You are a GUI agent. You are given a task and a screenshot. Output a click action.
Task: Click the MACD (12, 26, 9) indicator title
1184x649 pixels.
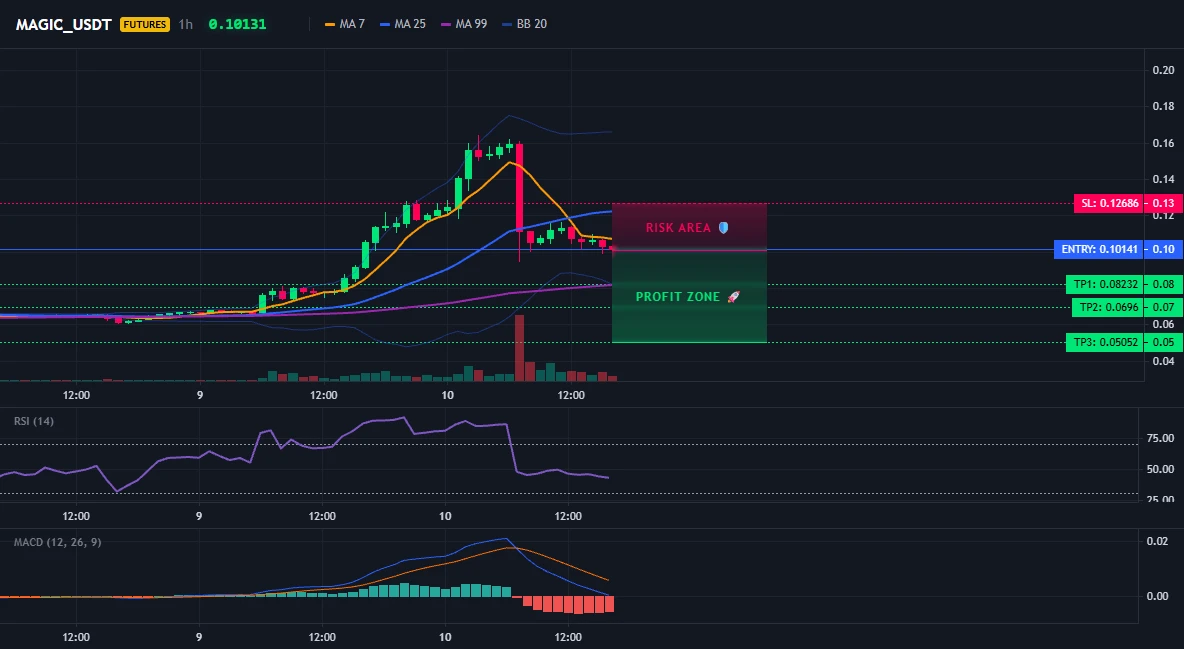pyautogui.click(x=57, y=542)
